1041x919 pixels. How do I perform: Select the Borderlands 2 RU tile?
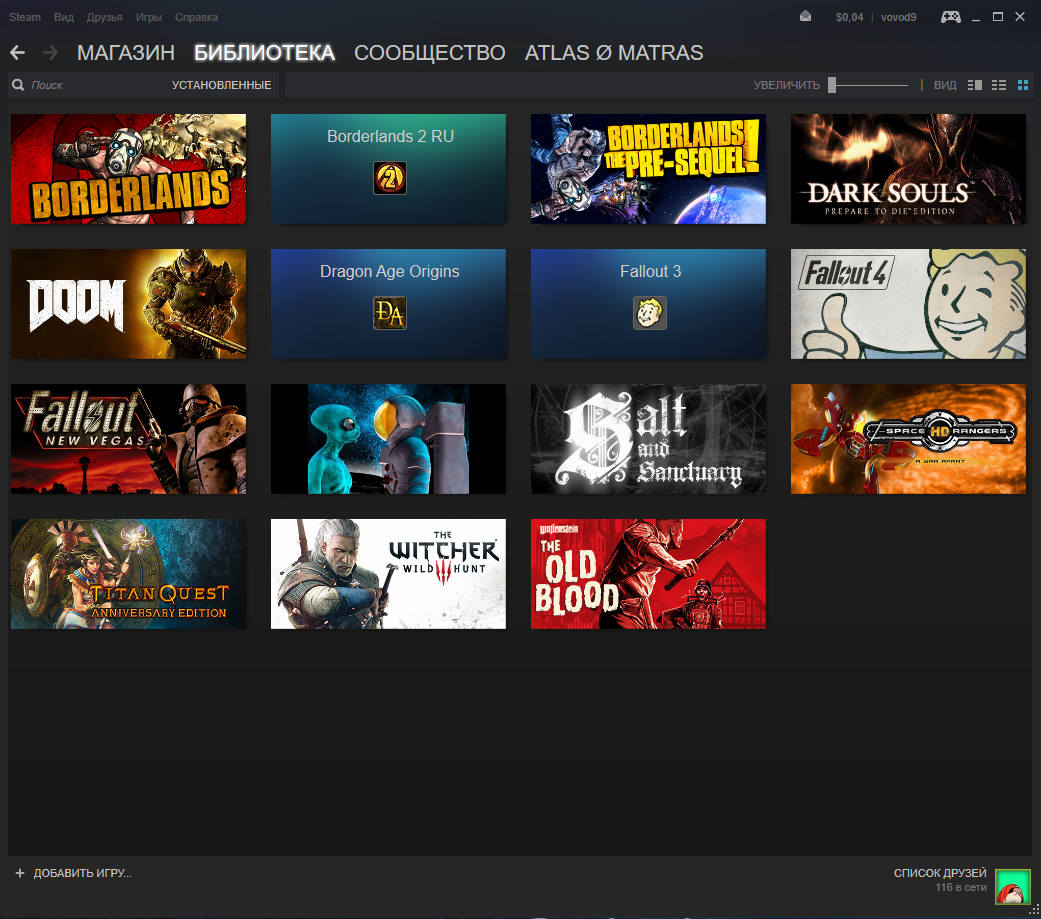[388, 169]
